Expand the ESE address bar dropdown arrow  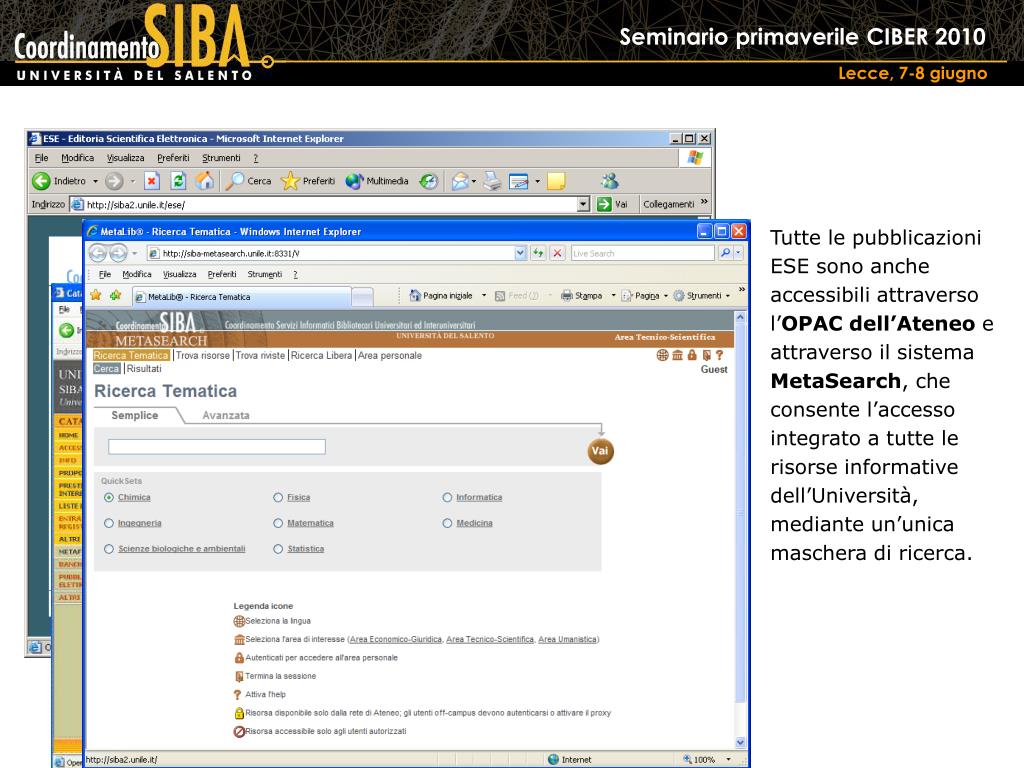coord(583,204)
